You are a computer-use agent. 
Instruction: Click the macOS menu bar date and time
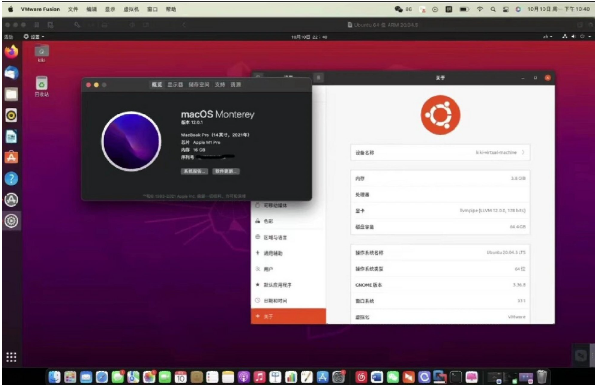(558, 9)
